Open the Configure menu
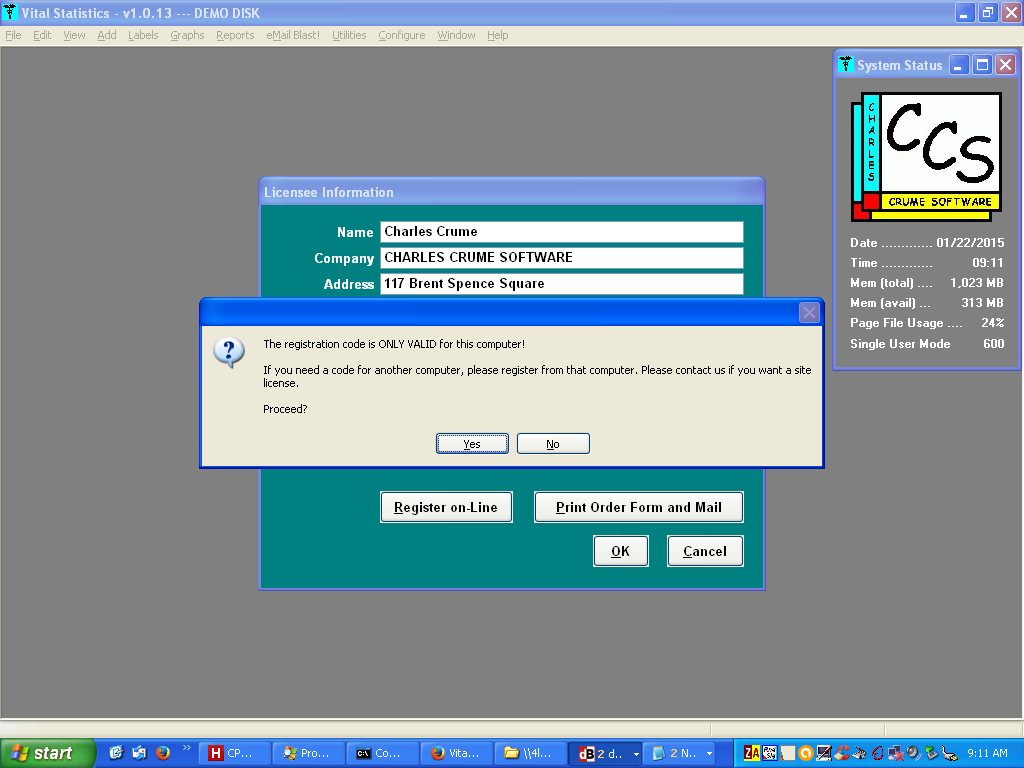 402,35
